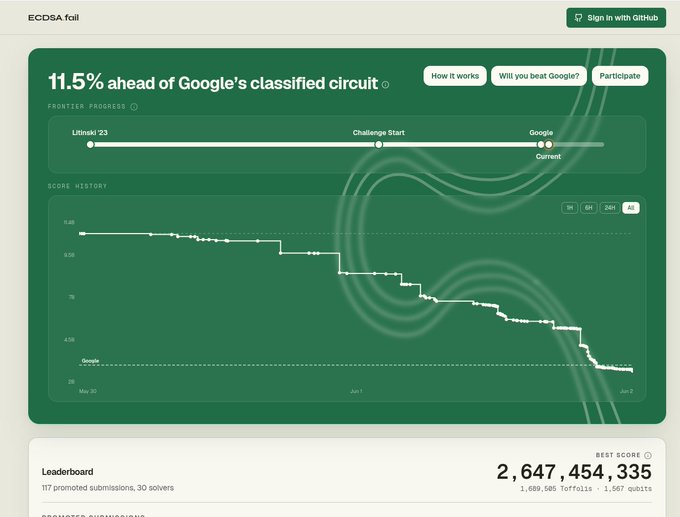Open the ECDSA.fail logo home link
The height and width of the screenshot is (517, 680).
click(53, 18)
